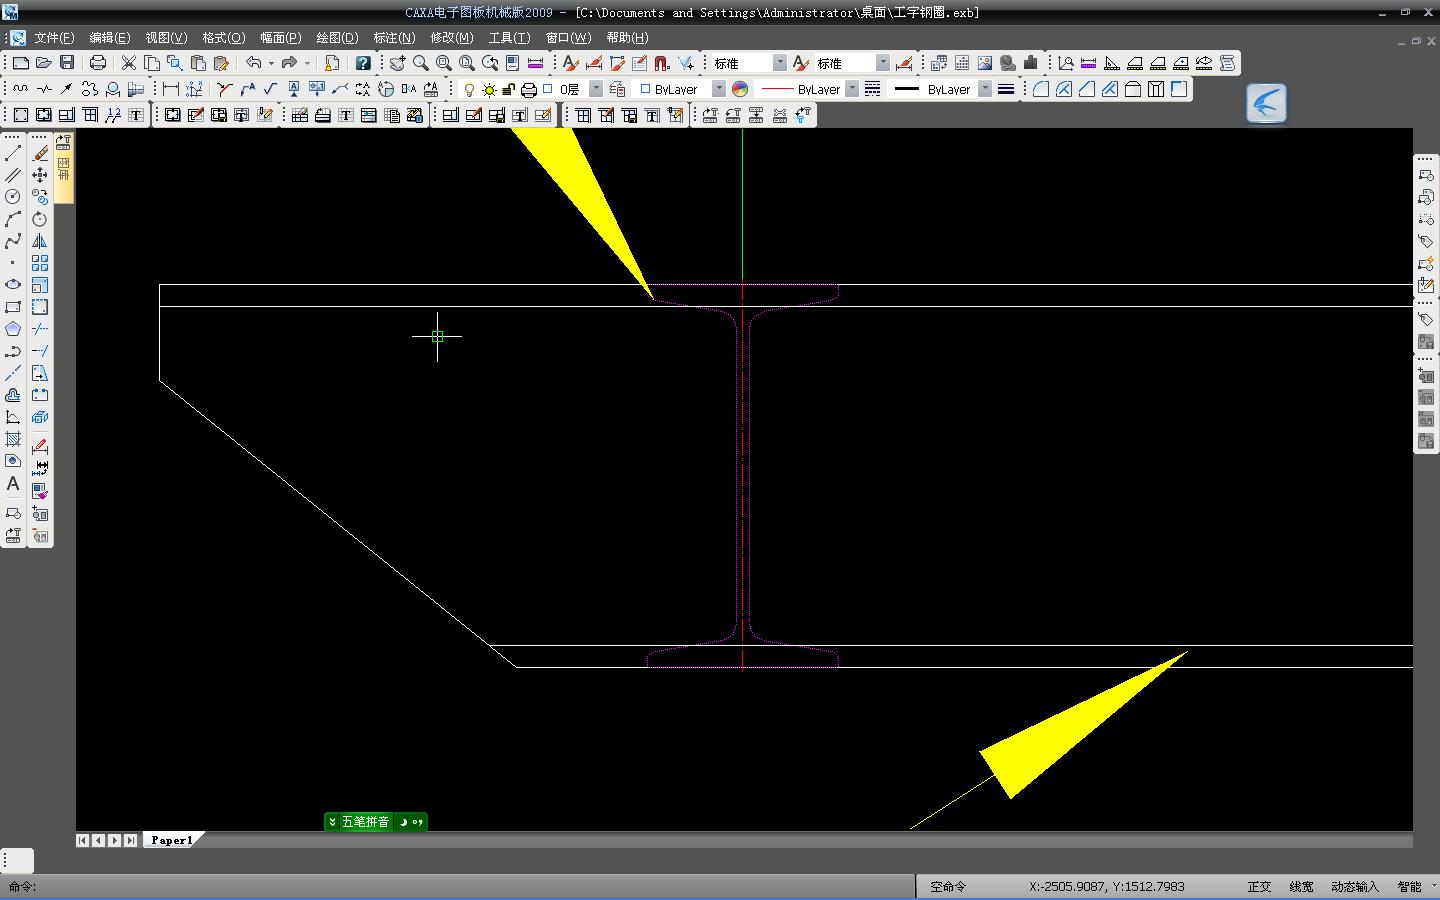The height and width of the screenshot is (900, 1440).
Task: Open a file with the folder icon
Action: [43, 63]
